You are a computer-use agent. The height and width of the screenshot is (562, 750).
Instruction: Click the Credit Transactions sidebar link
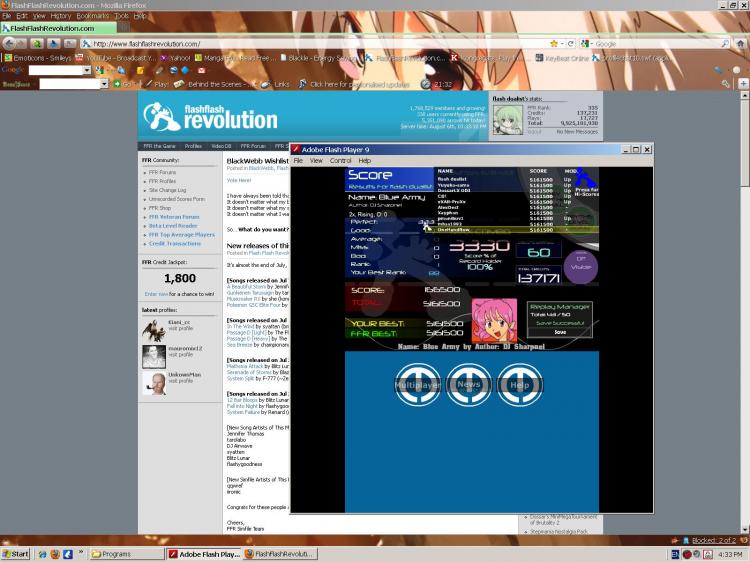pyautogui.click(x=175, y=243)
